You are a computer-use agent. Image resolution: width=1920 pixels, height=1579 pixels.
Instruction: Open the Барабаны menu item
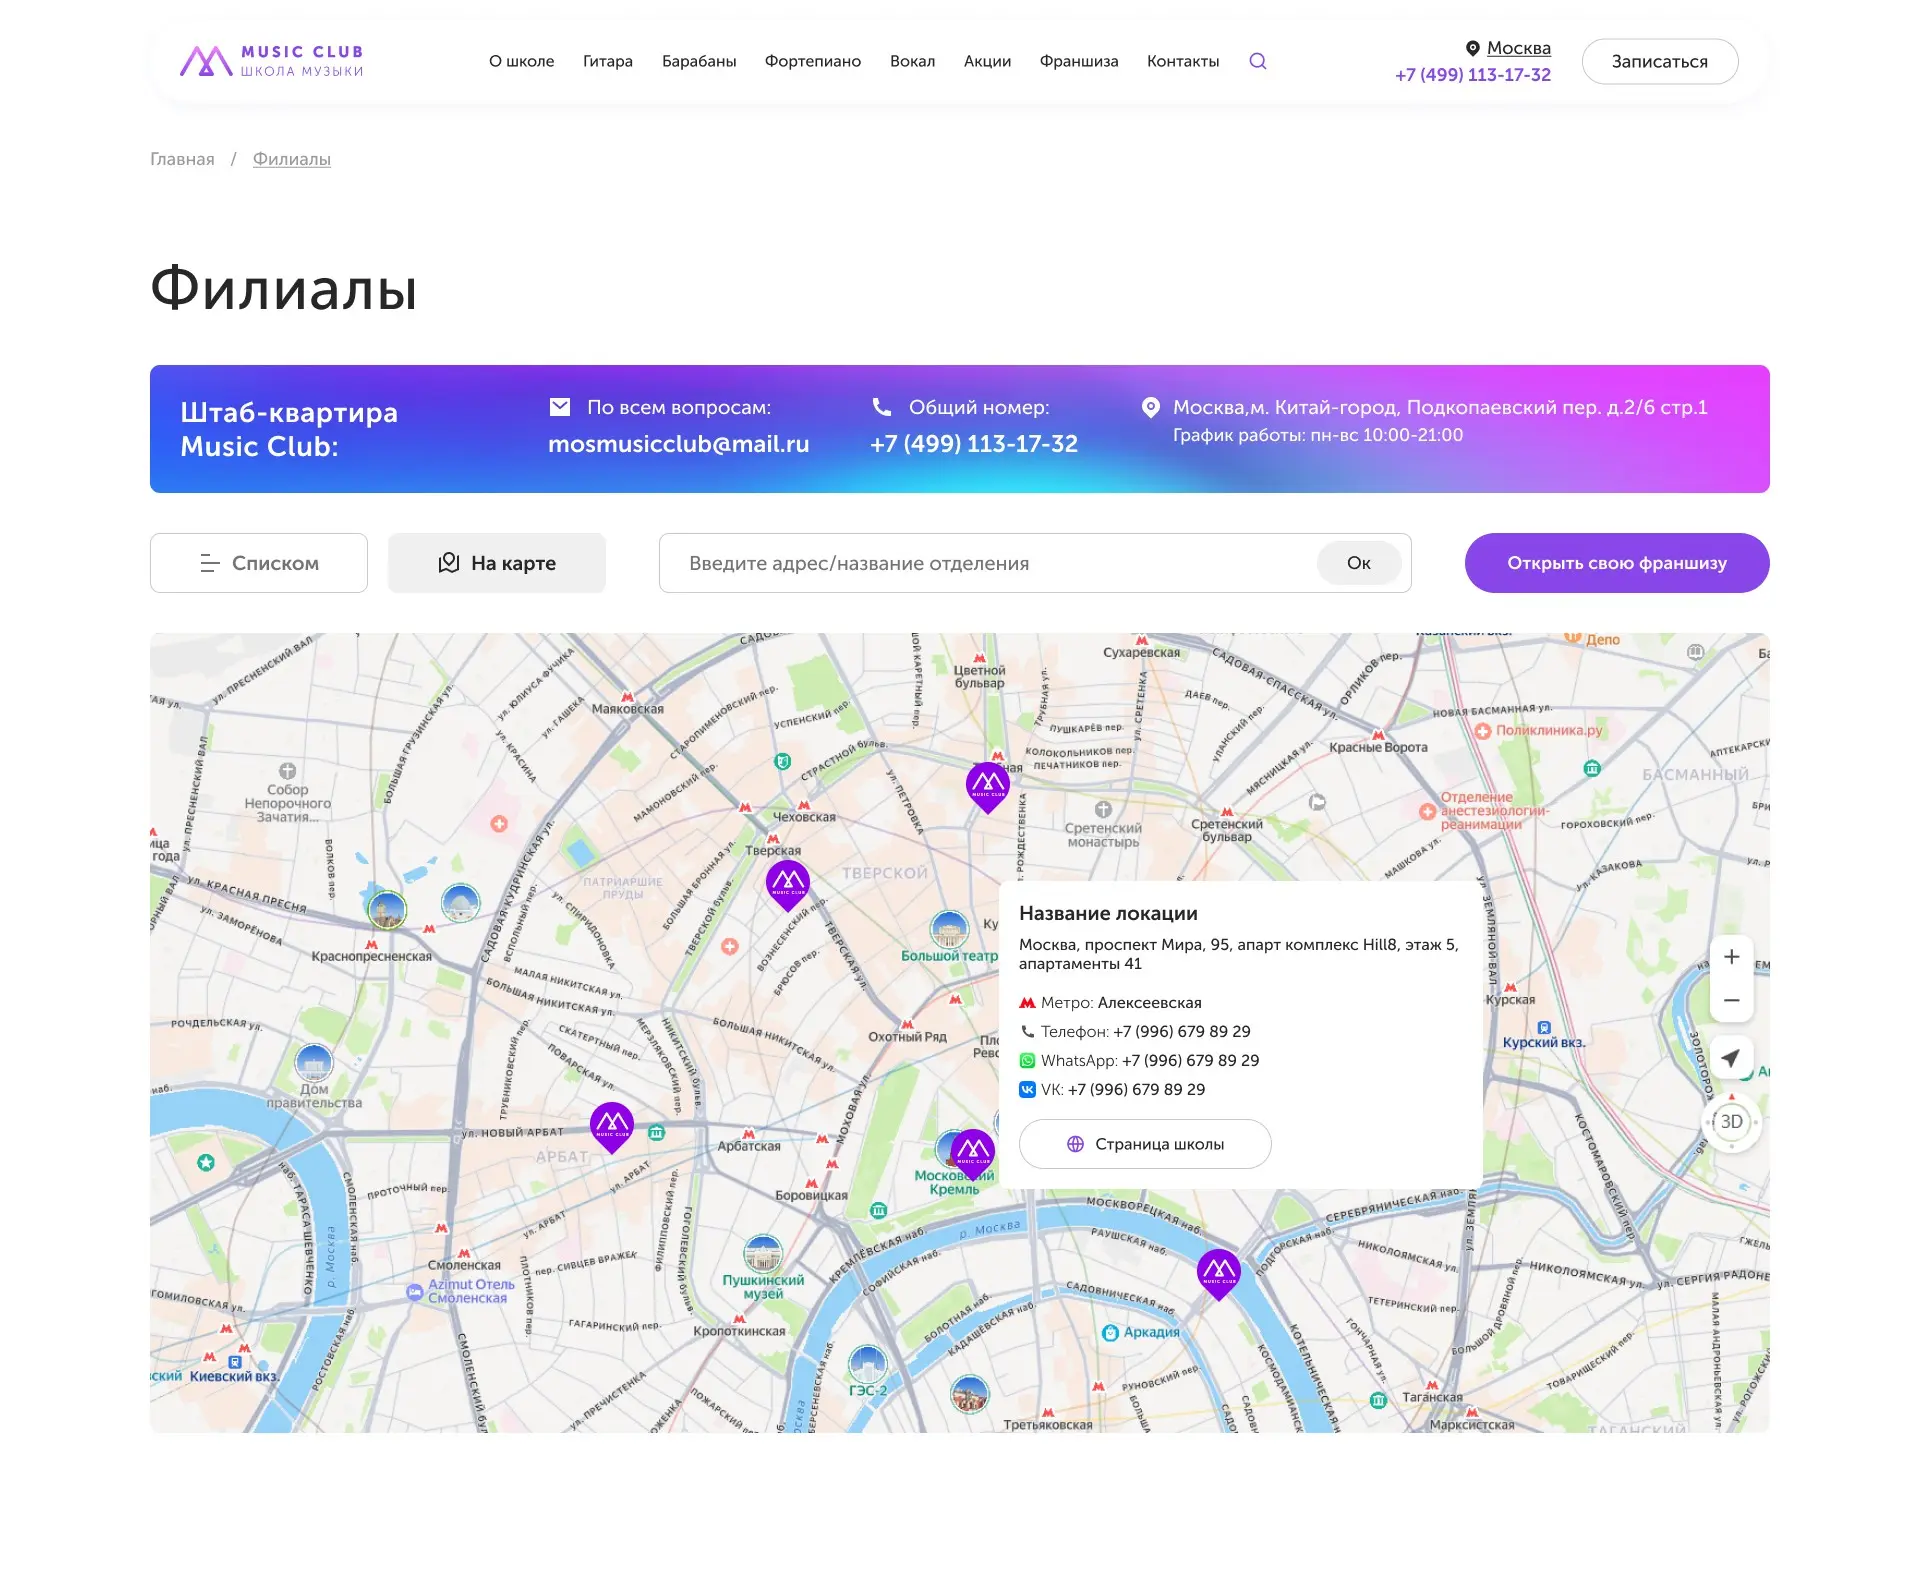pos(699,61)
